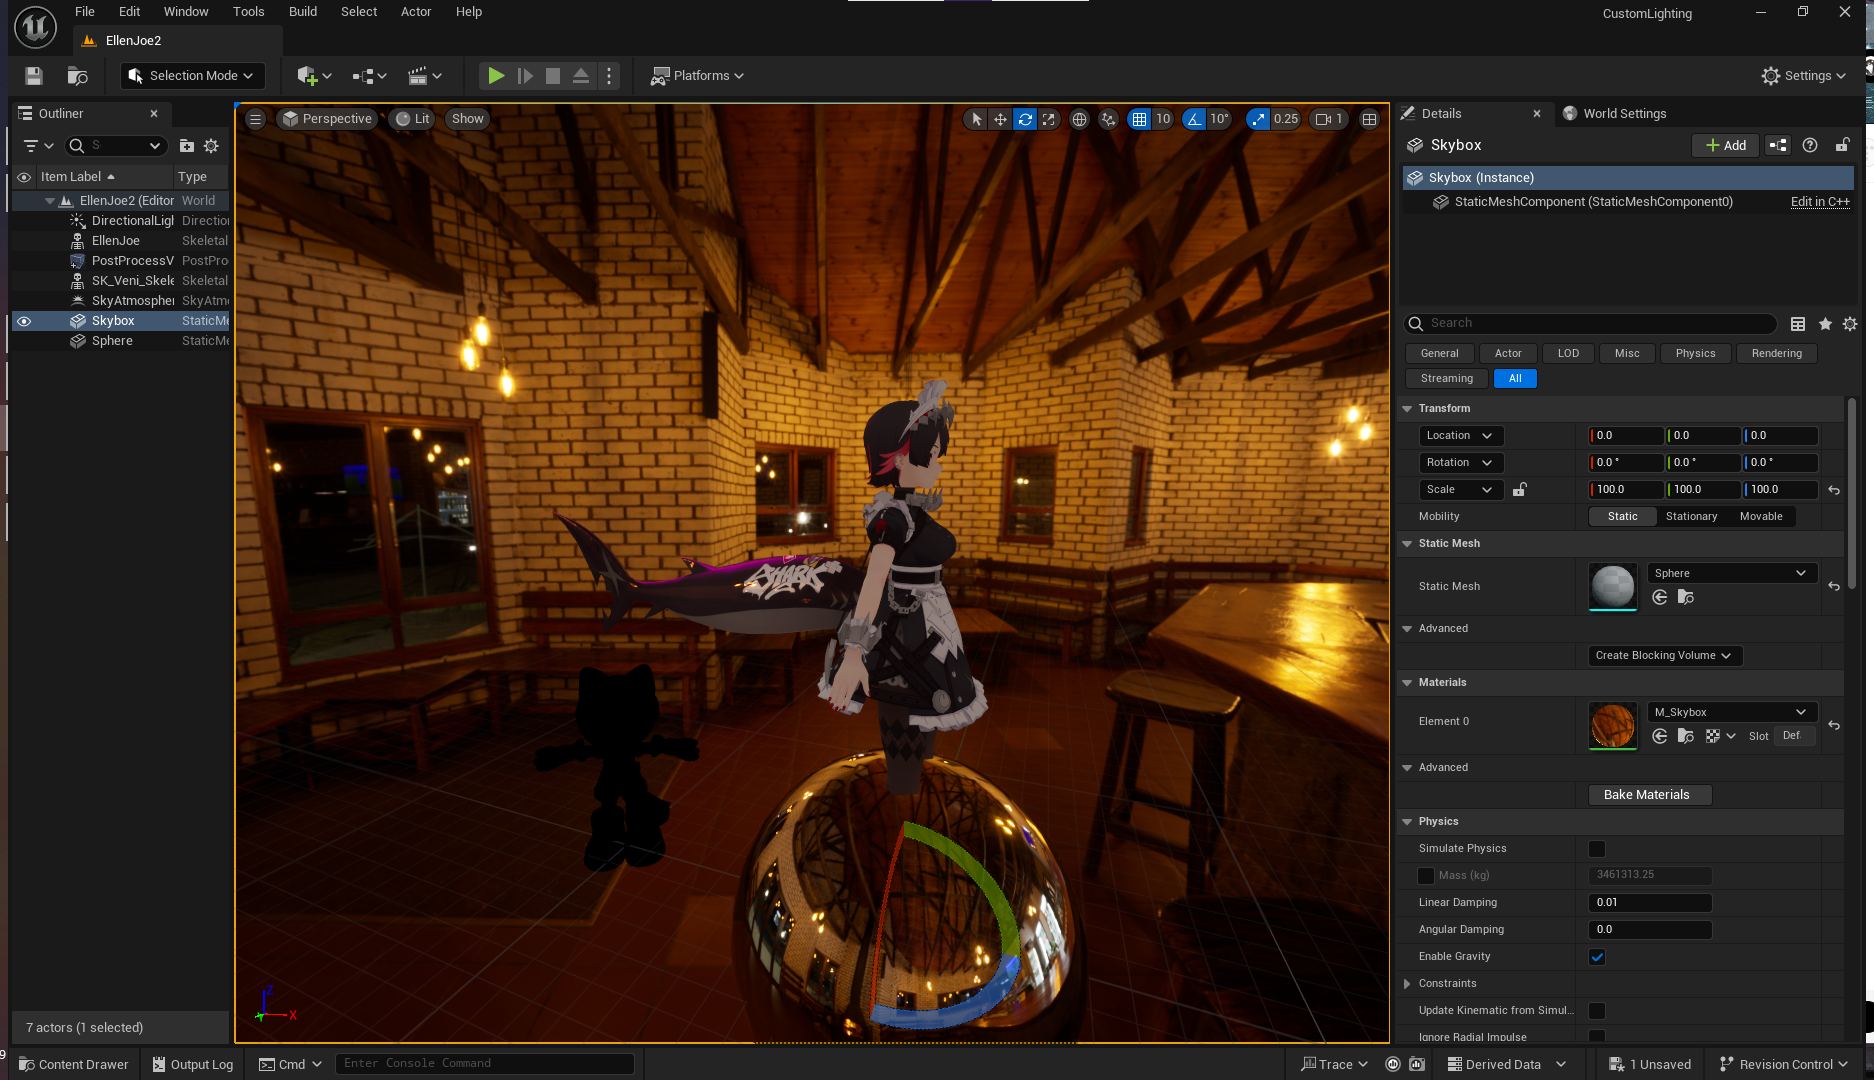Toggle favorites star filter in Details
The height and width of the screenshot is (1080, 1874).
[x=1825, y=324]
